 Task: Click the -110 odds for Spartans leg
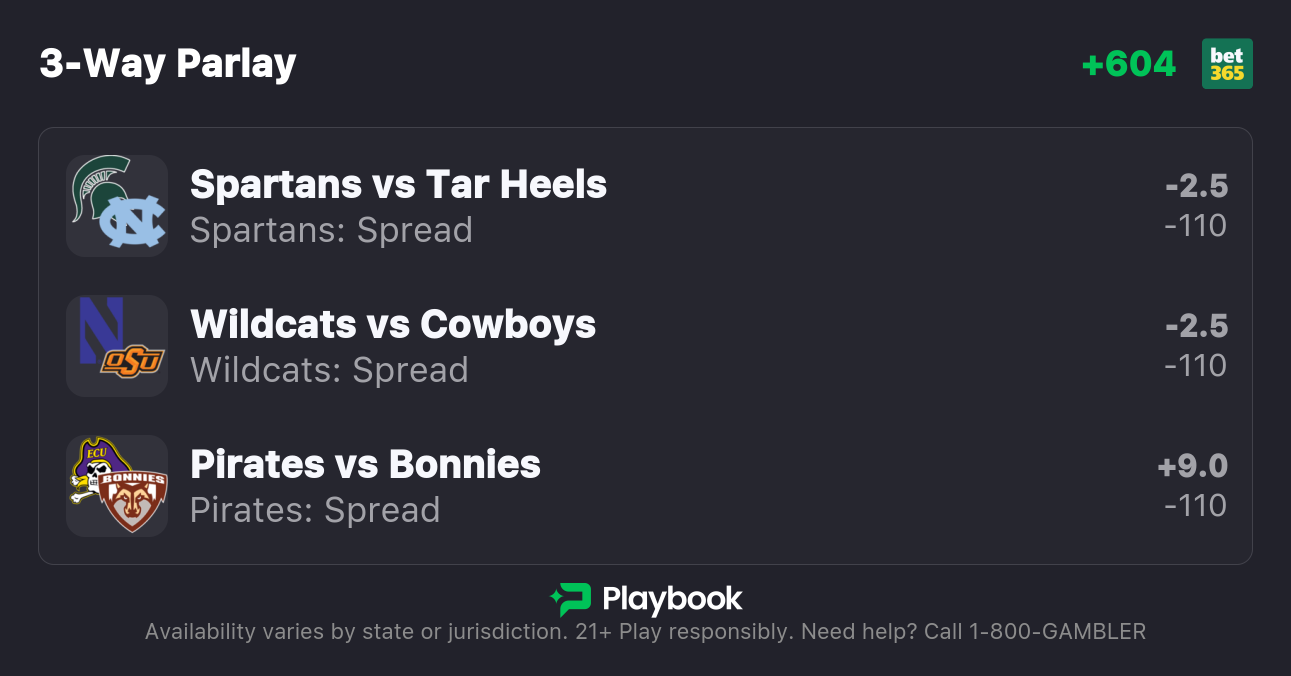pyautogui.click(x=1196, y=226)
